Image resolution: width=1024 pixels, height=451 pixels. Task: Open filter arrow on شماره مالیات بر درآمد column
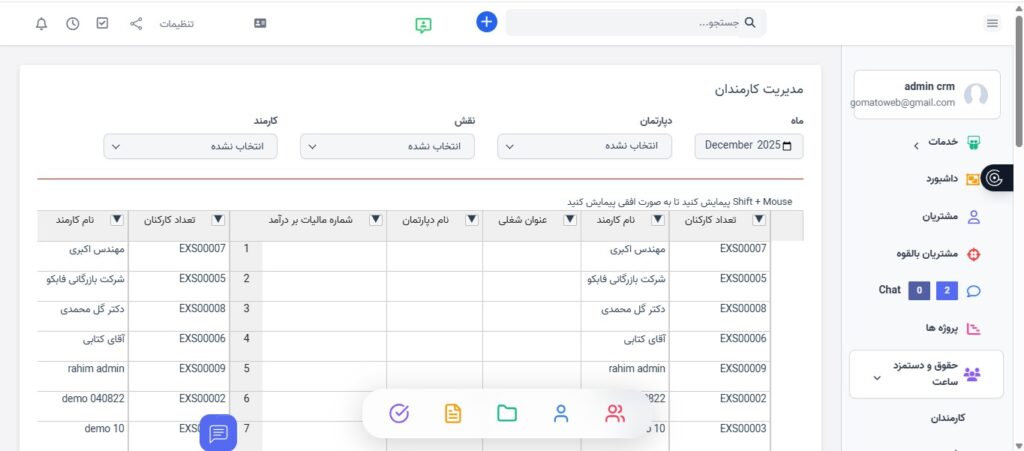tap(376, 220)
